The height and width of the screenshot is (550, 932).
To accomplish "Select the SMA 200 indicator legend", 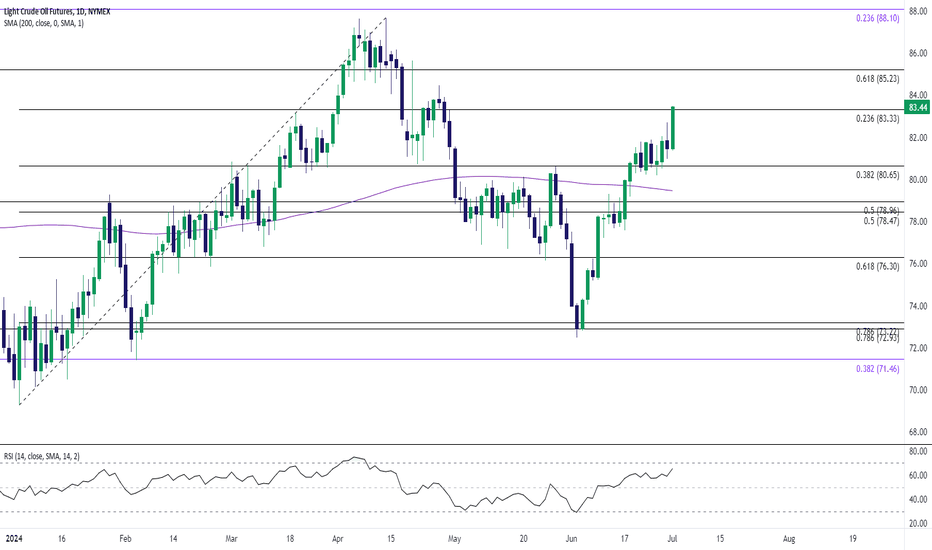I will pos(43,23).
